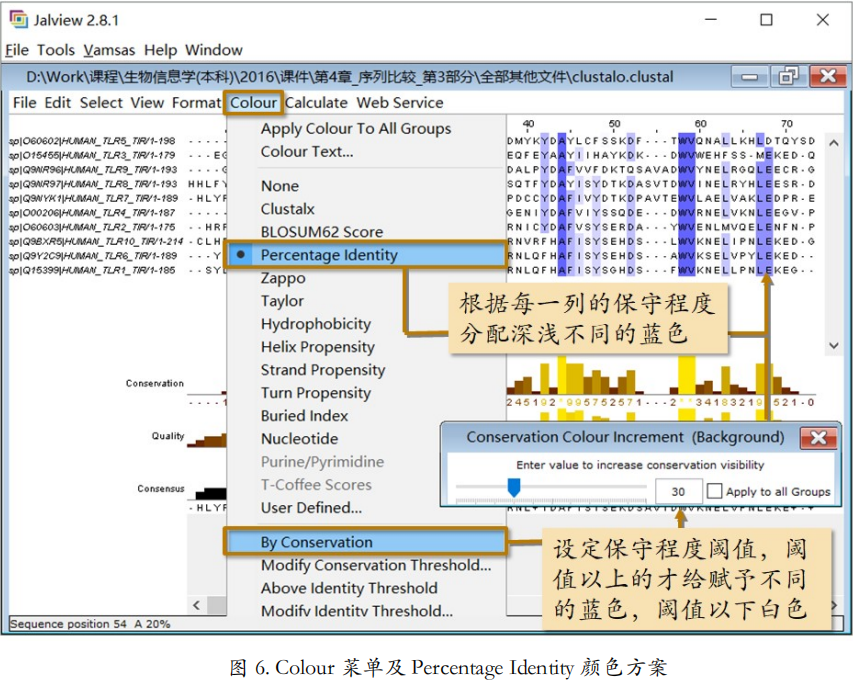This screenshot has width=853, height=683.
Task: Click the alignment vertical scrollbar up arrow
Action: (x=833, y=143)
